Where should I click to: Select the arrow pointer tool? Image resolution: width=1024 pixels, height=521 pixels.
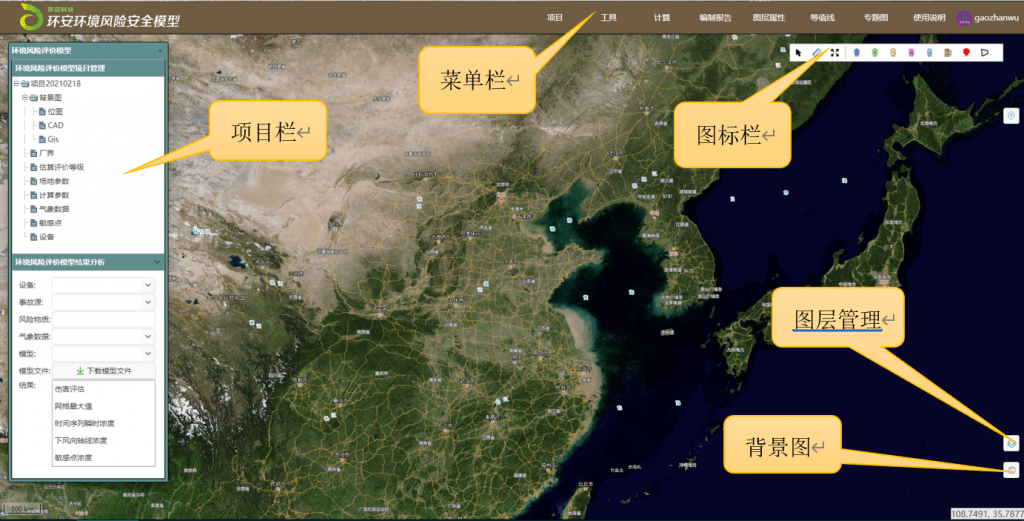click(x=799, y=52)
